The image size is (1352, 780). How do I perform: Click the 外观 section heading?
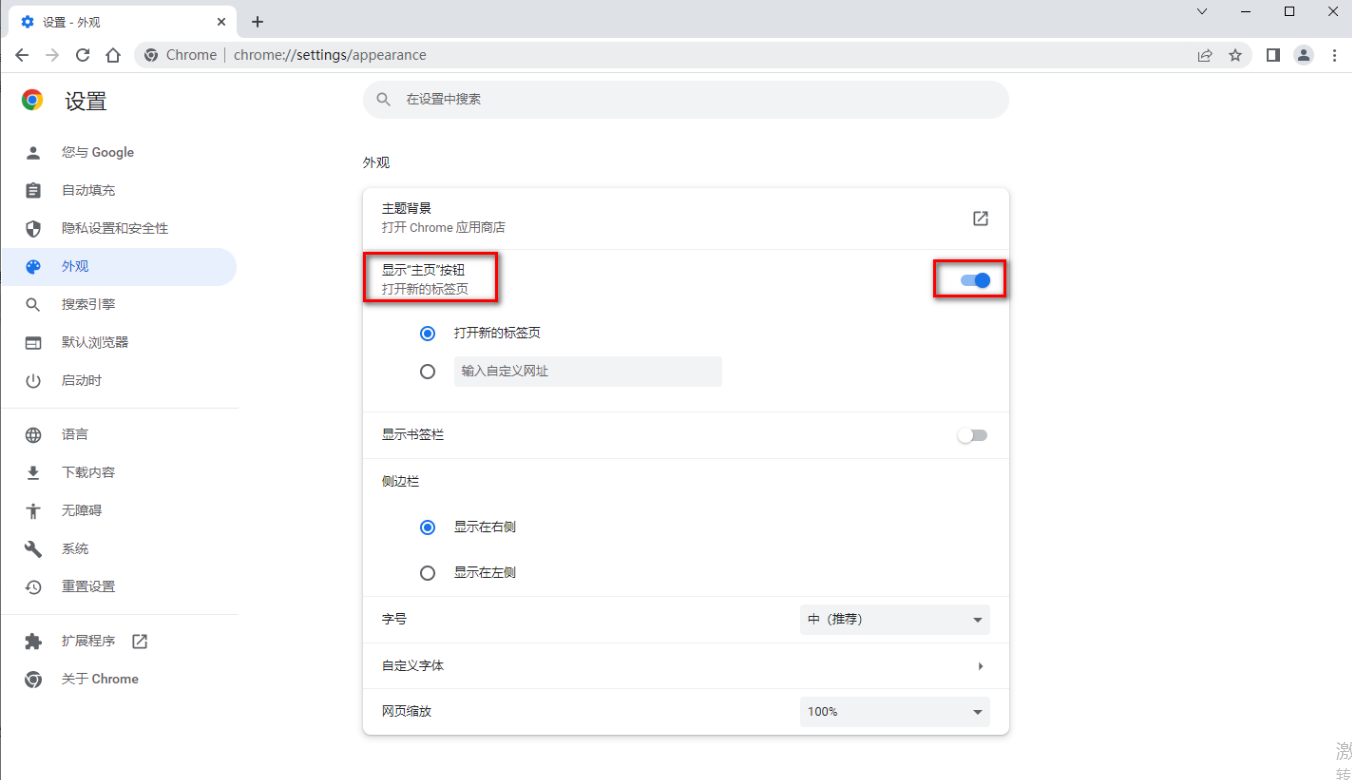click(376, 162)
